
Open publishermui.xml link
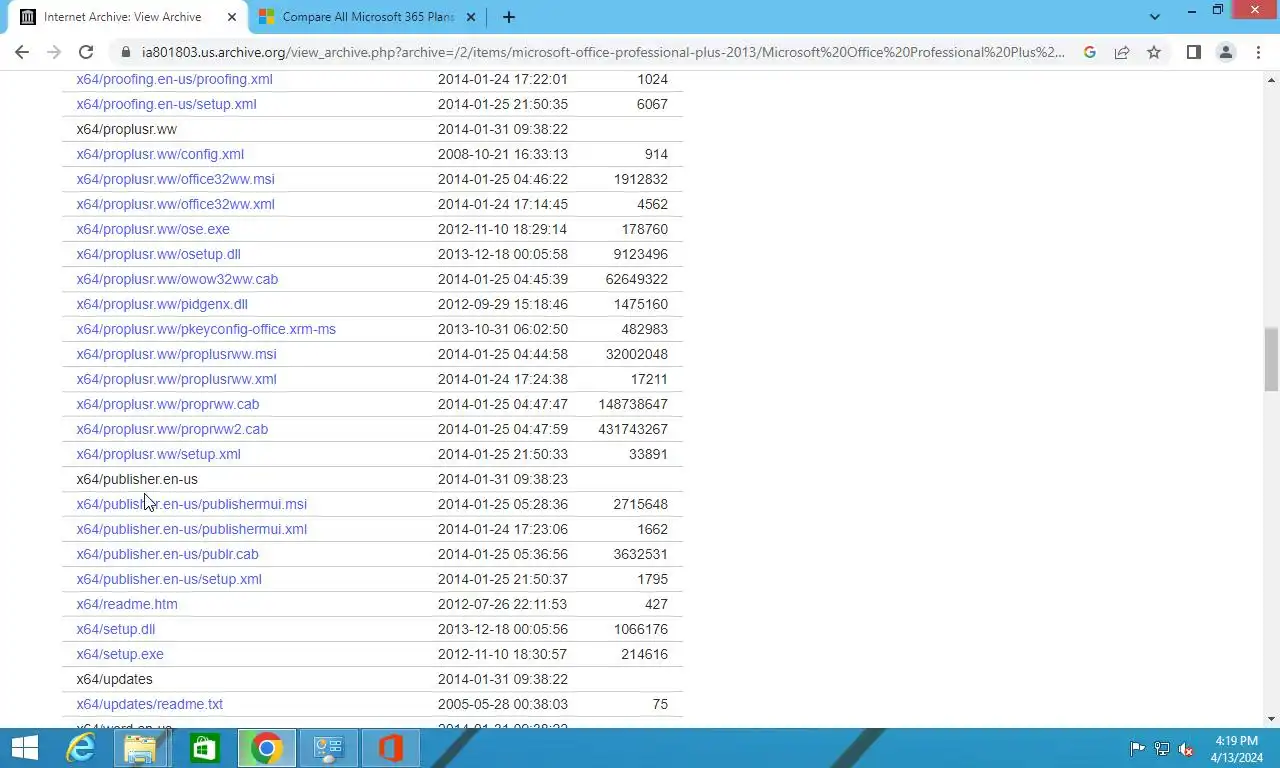pyautogui.click(x=191, y=529)
